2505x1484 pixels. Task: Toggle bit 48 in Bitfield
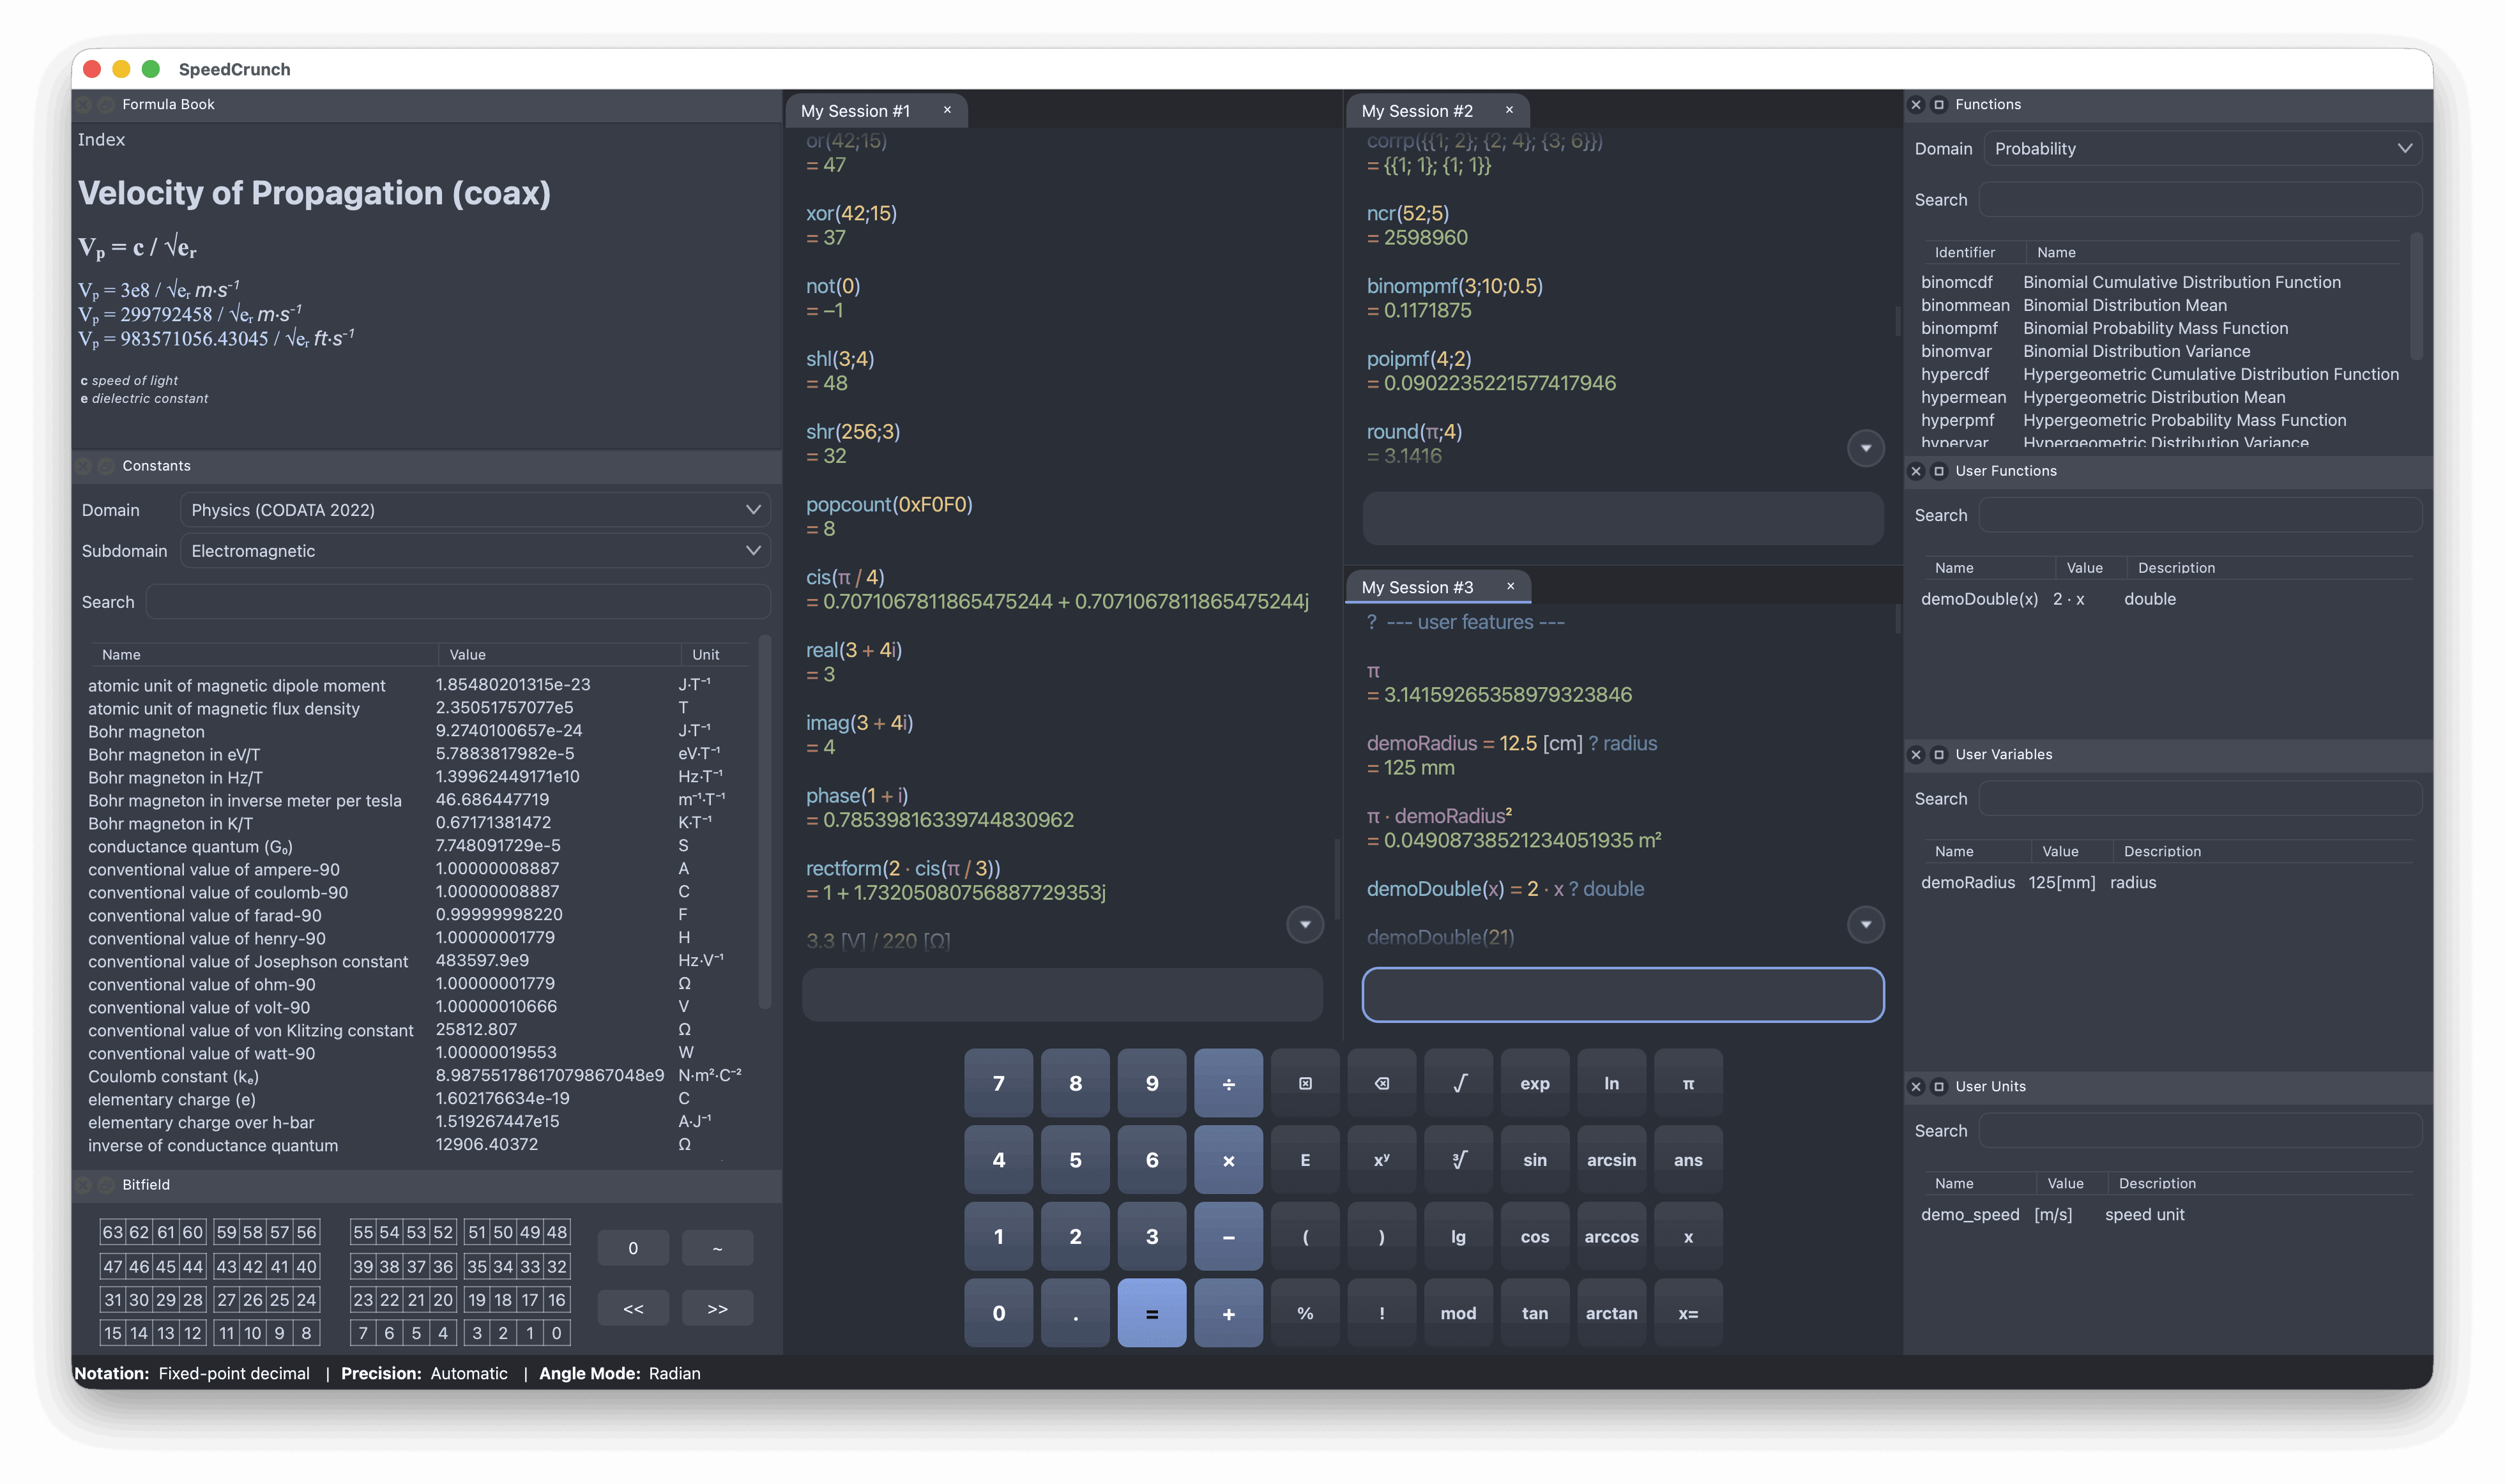(557, 1232)
